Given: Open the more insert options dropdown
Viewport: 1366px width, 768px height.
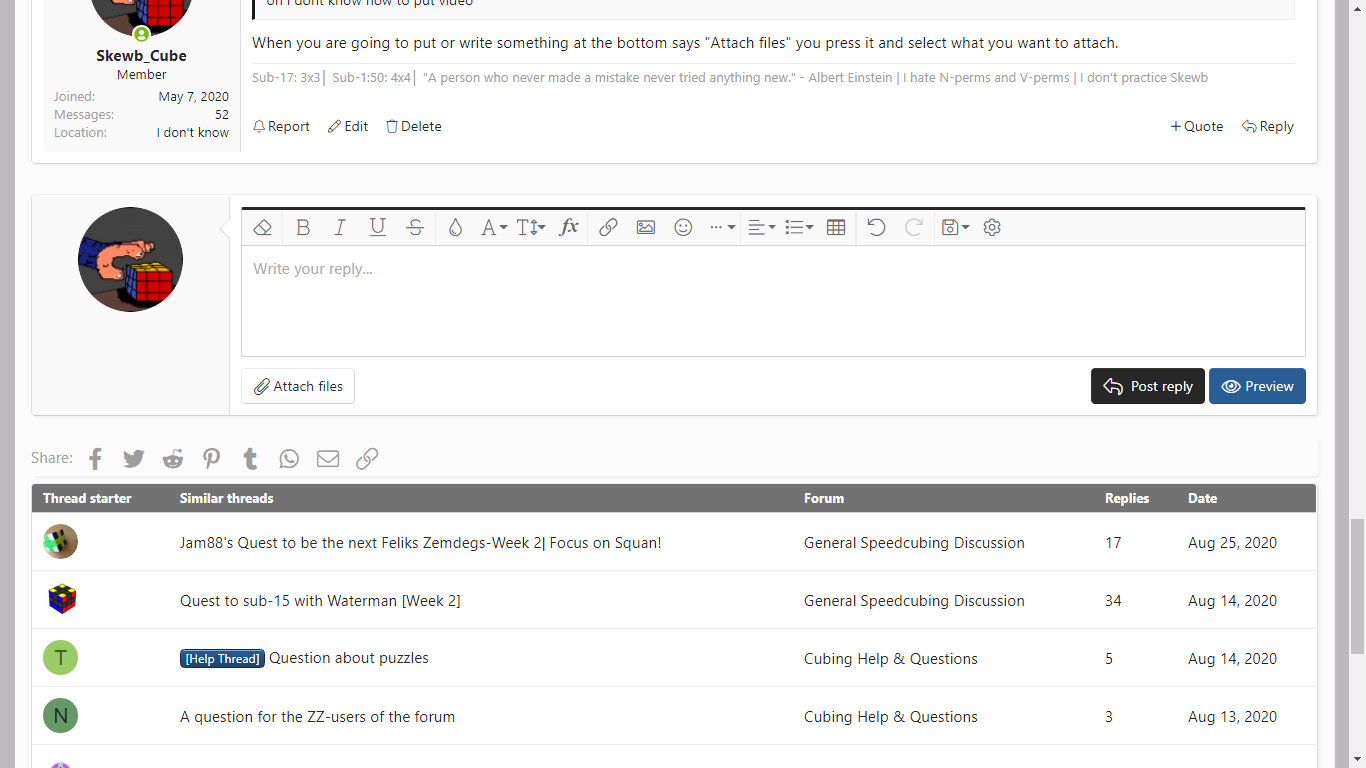Looking at the screenshot, I should pyautogui.click(x=722, y=227).
